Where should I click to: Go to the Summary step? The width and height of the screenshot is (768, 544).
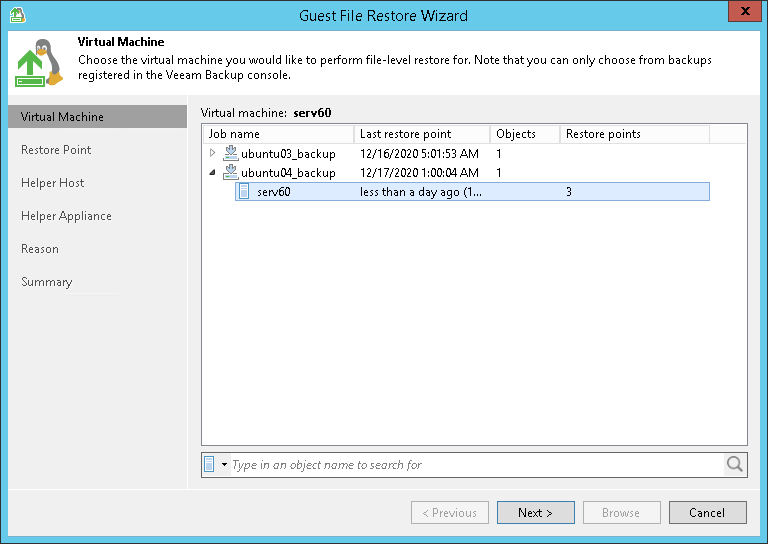coord(47,282)
